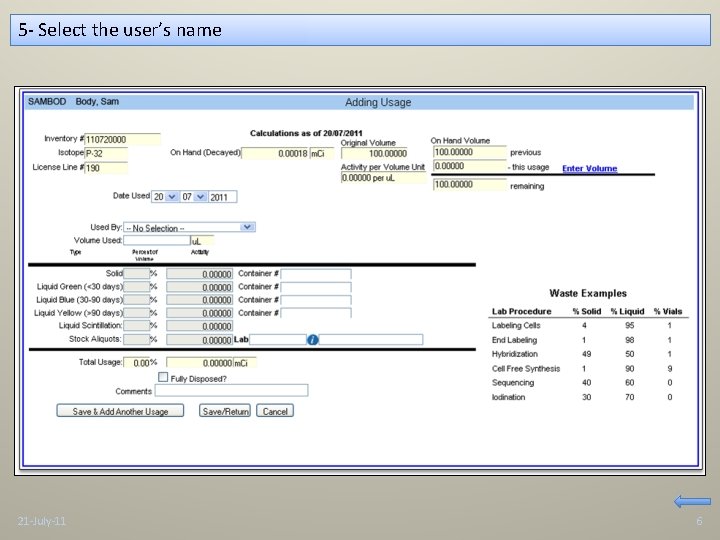
Task: Click the Liquid Yellow Container # field
Action: (x=316, y=313)
